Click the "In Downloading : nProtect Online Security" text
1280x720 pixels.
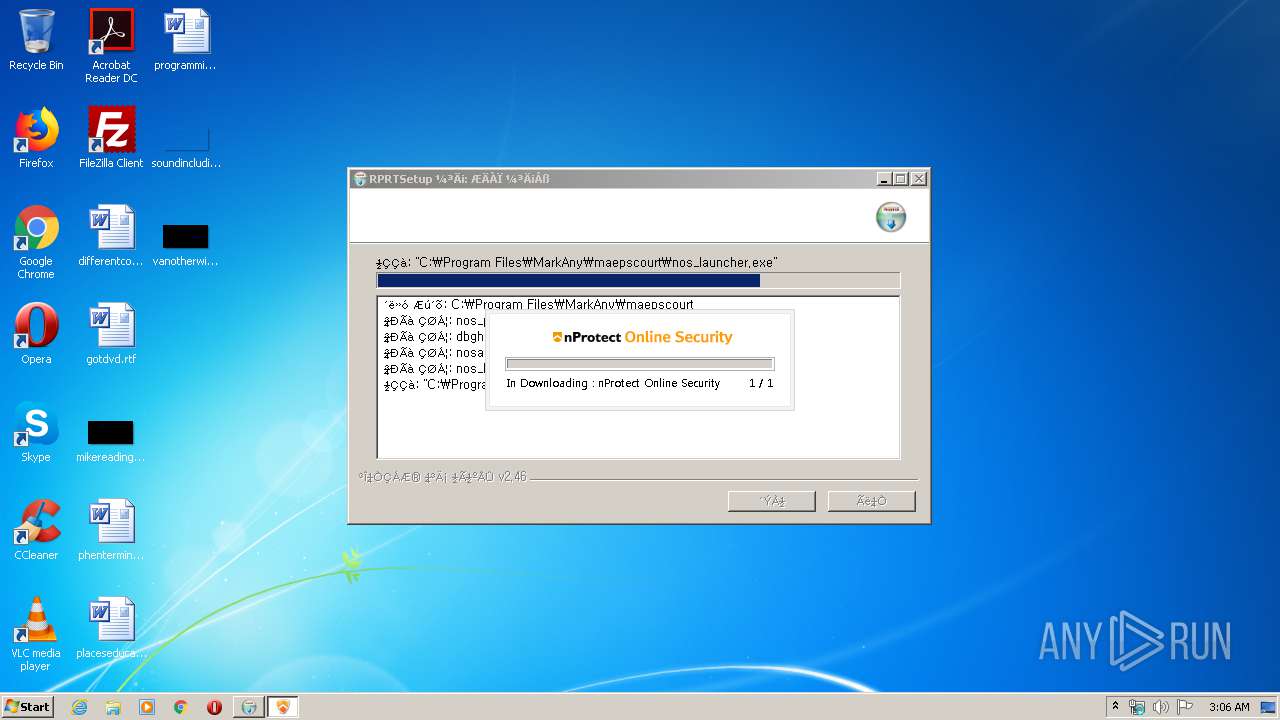[613, 383]
